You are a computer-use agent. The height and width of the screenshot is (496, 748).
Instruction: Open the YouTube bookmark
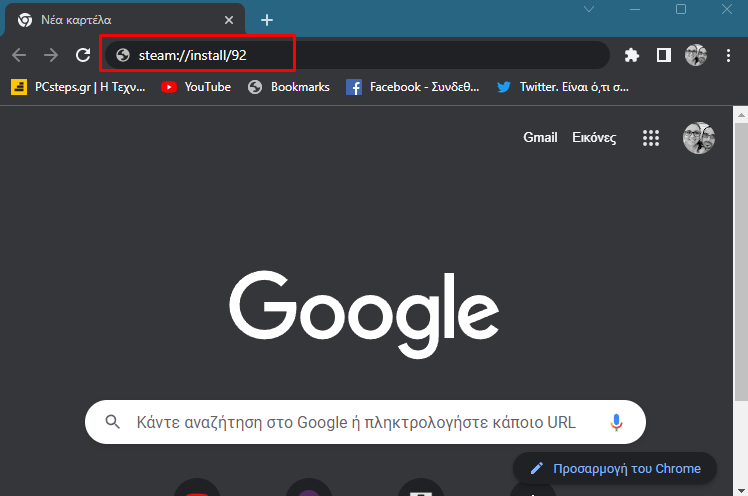196,87
